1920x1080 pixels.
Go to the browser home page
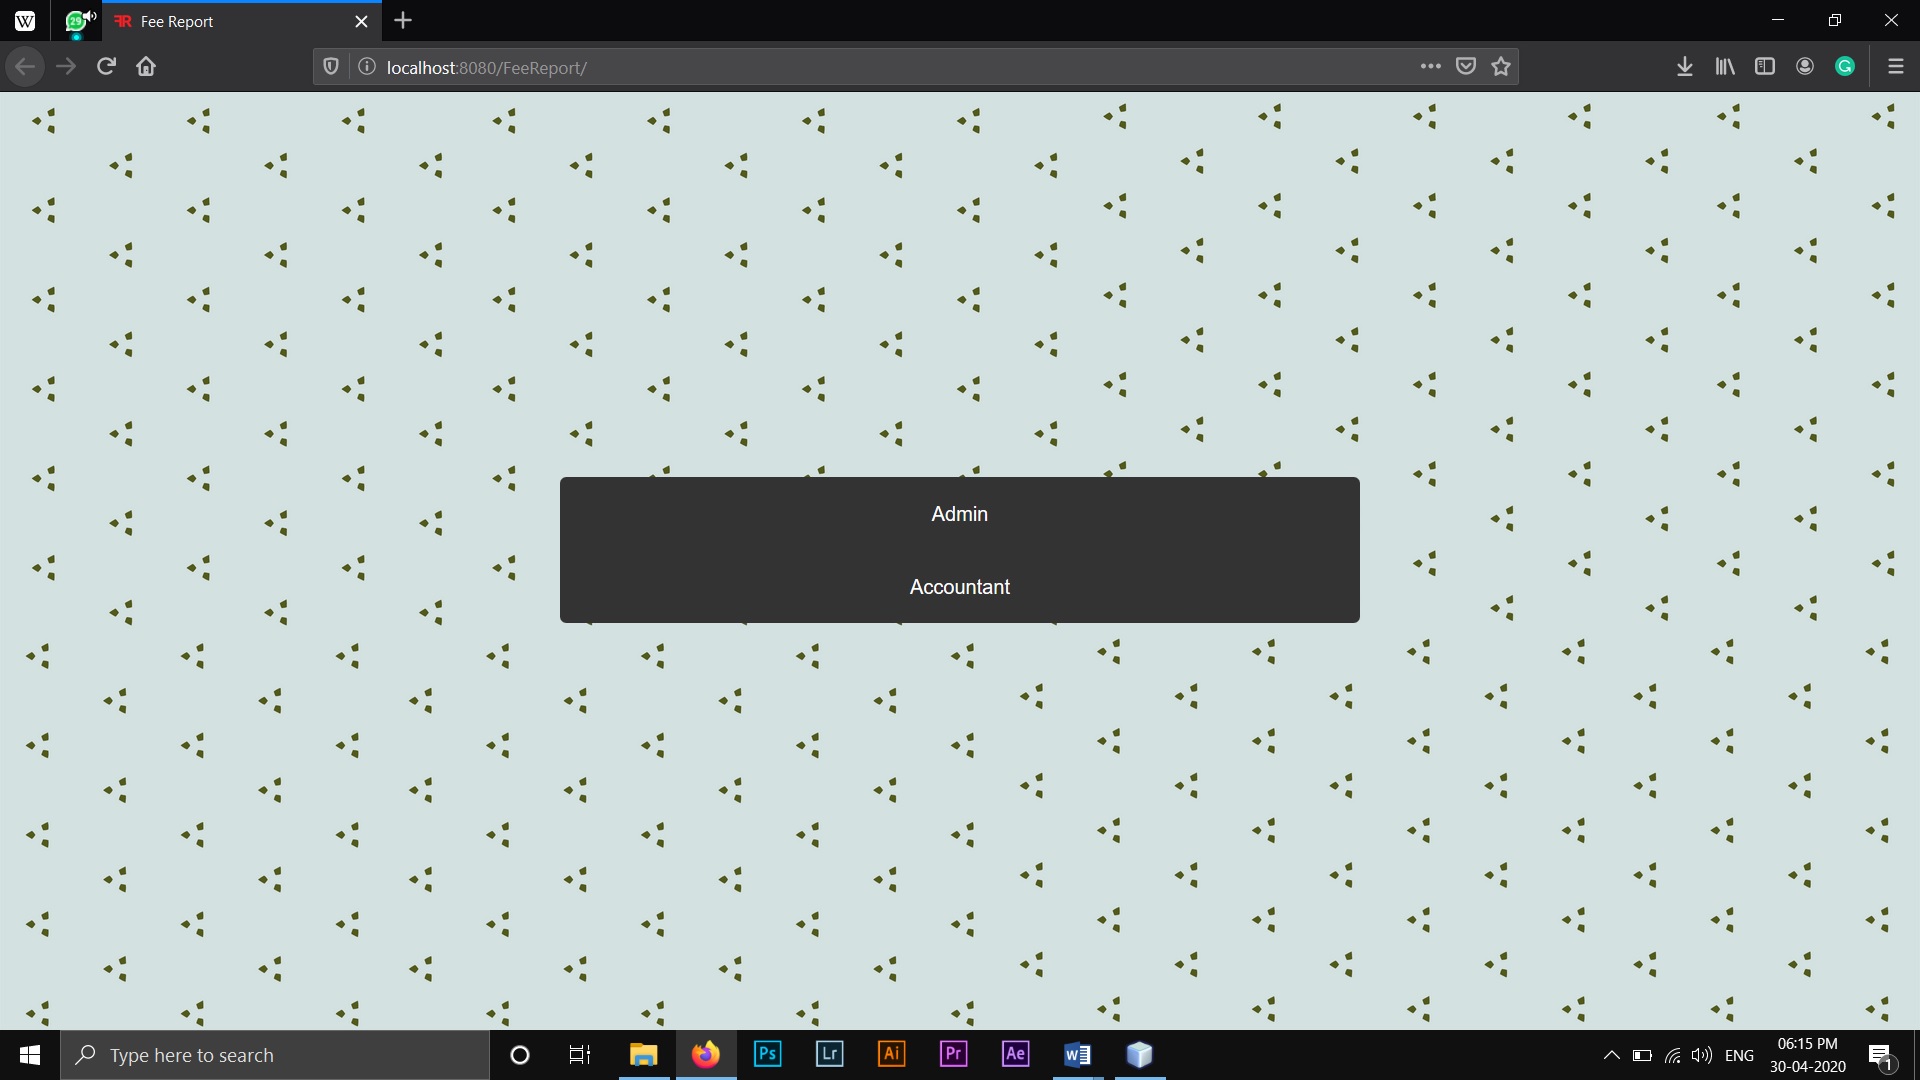(x=146, y=67)
